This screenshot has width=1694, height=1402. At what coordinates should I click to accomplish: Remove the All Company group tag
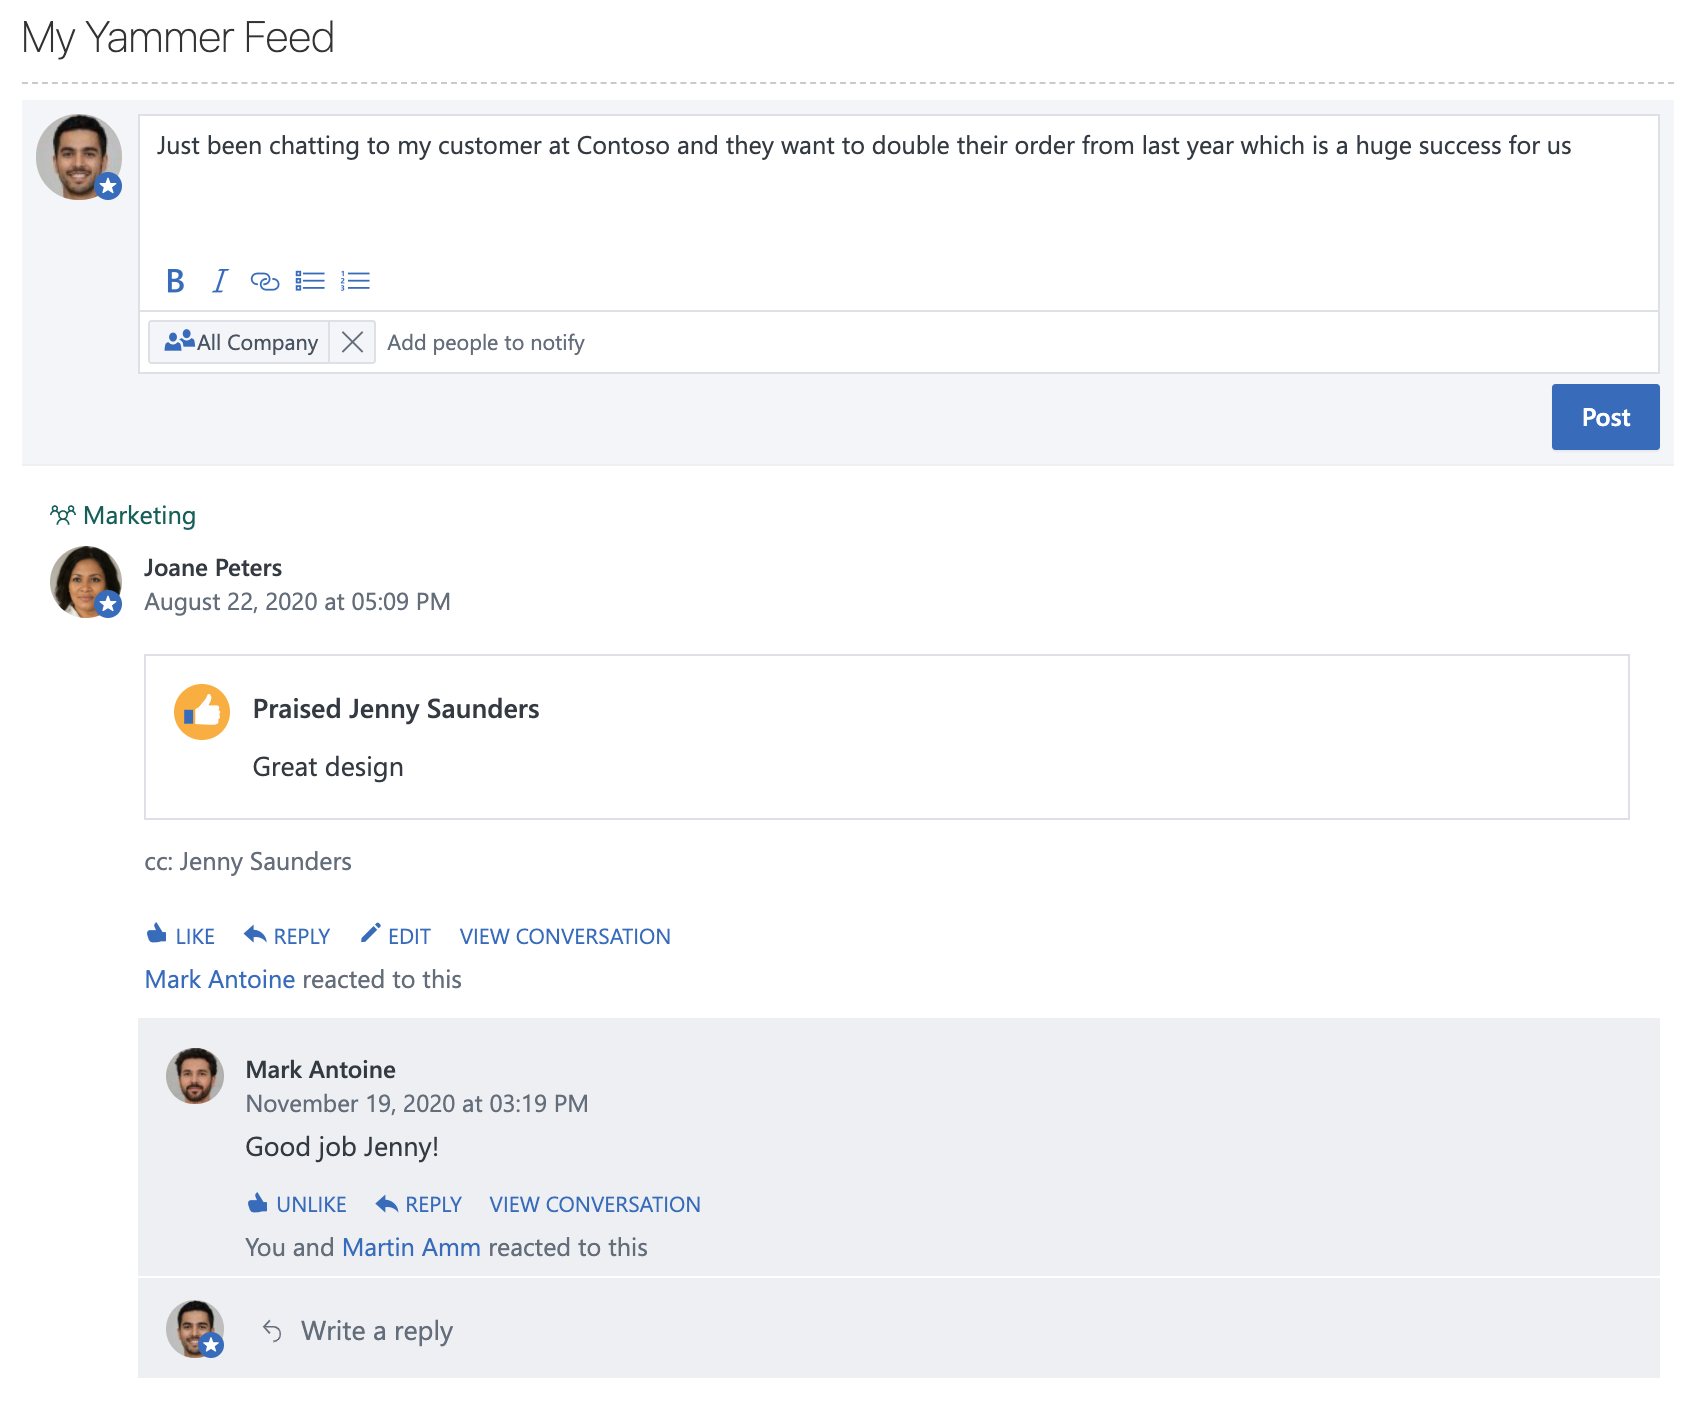pyautogui.click(x=352, y=342)
